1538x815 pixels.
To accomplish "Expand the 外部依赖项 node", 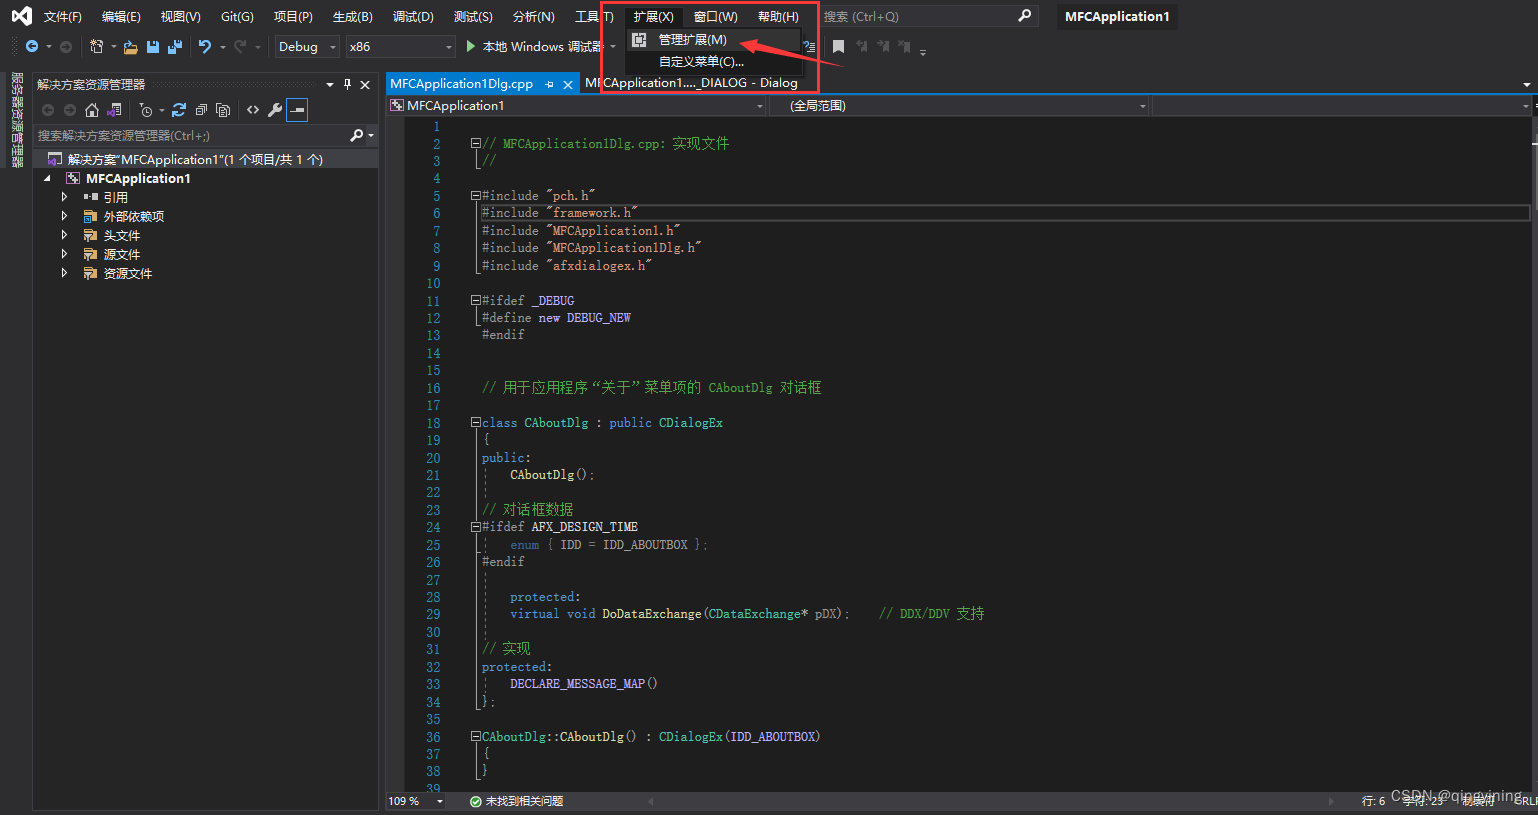I will click(x=64, y=216).
